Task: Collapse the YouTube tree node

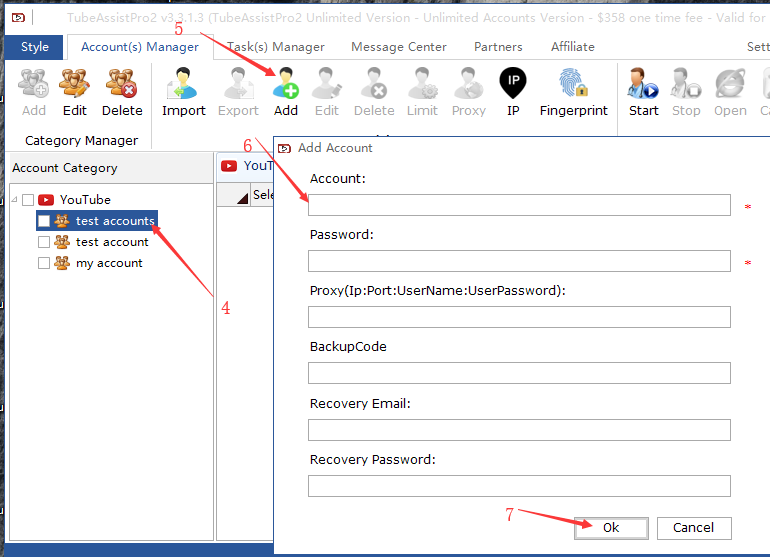Action: 14,200
